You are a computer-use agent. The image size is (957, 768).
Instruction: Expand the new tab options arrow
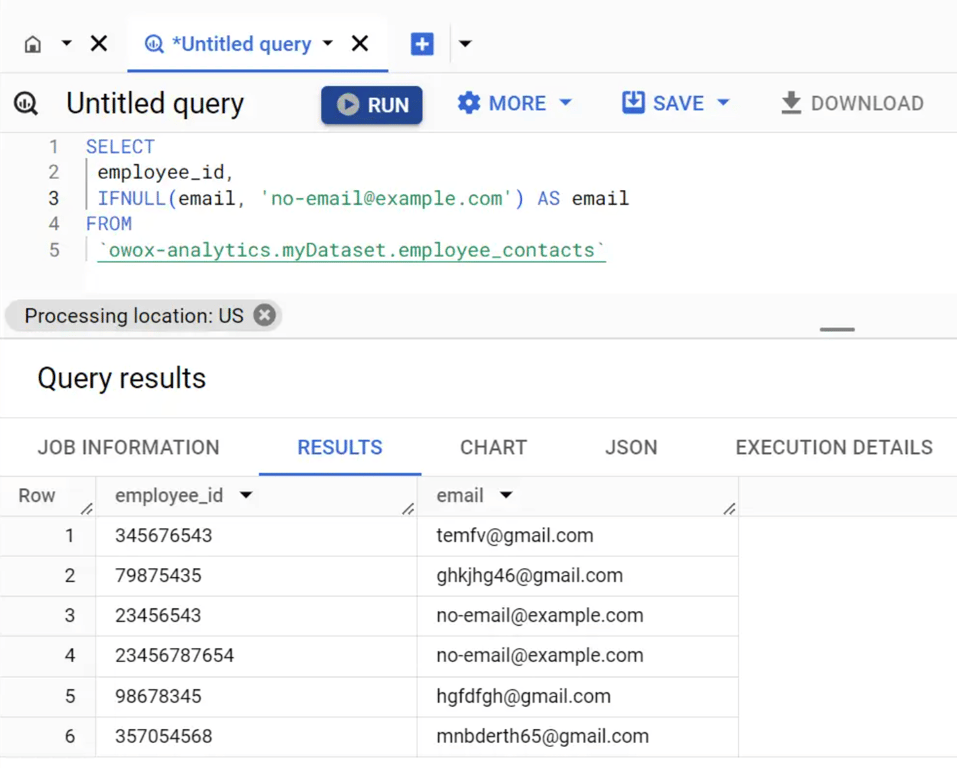(465, 44)
